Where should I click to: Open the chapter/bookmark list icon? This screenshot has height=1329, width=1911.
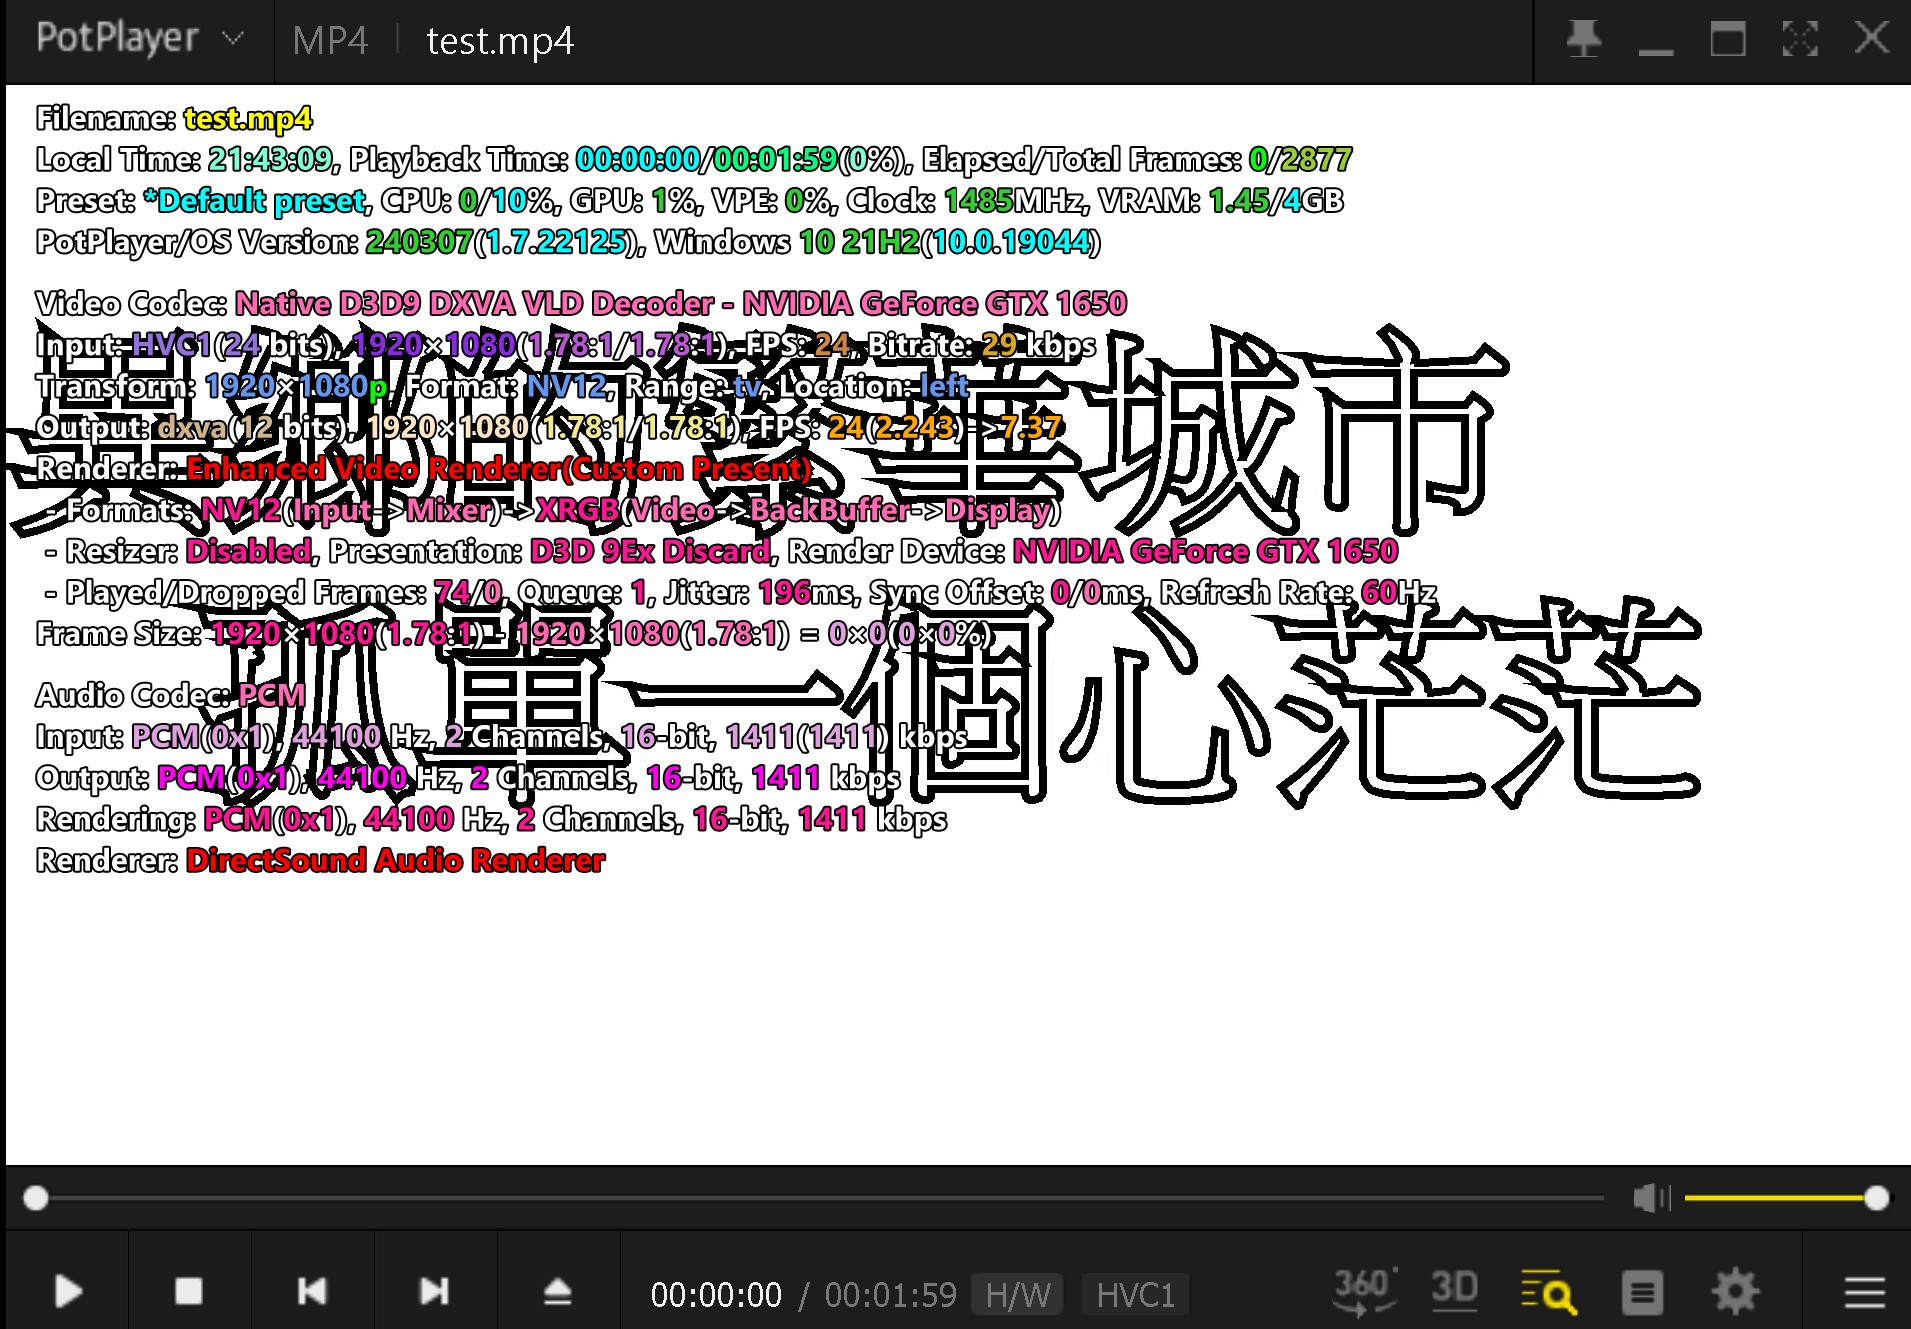[x=1641, y=1292]
